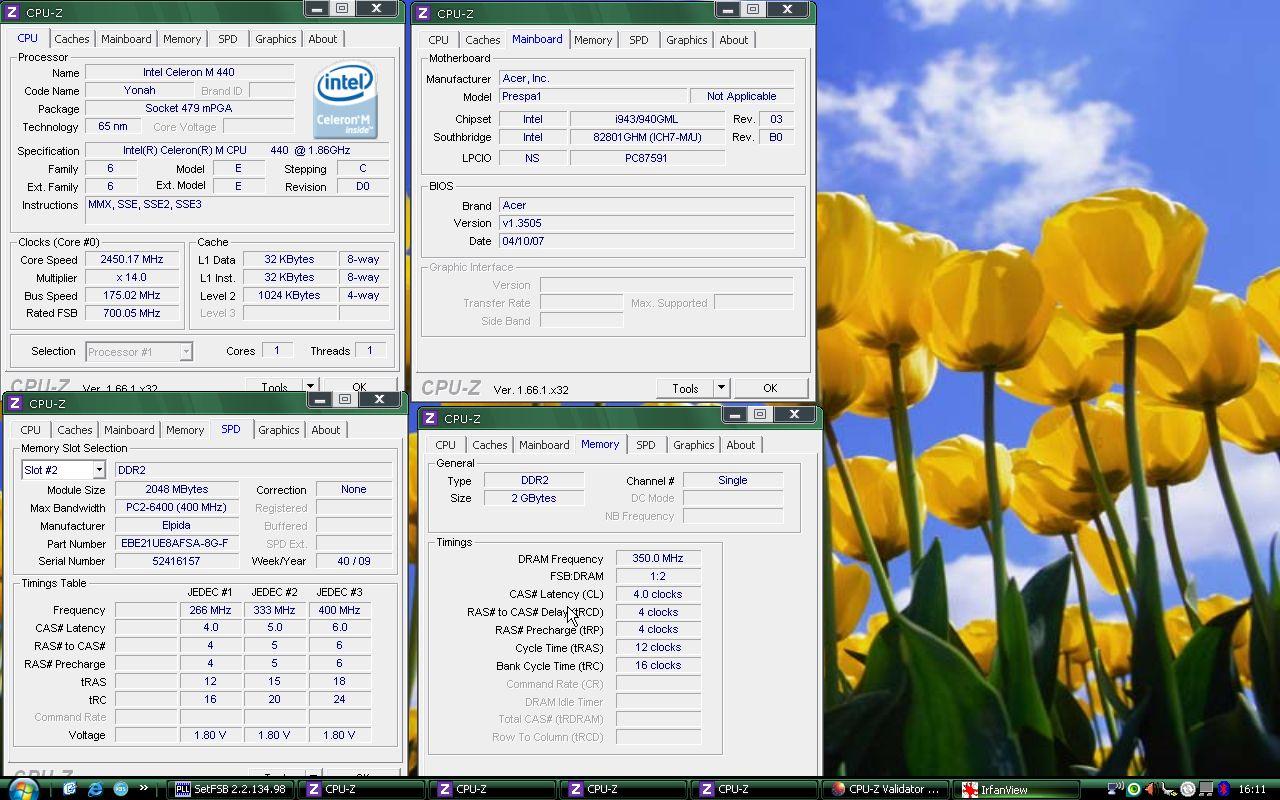
Task: Open the third quick launch round blue icon
Action: point(120,789)
